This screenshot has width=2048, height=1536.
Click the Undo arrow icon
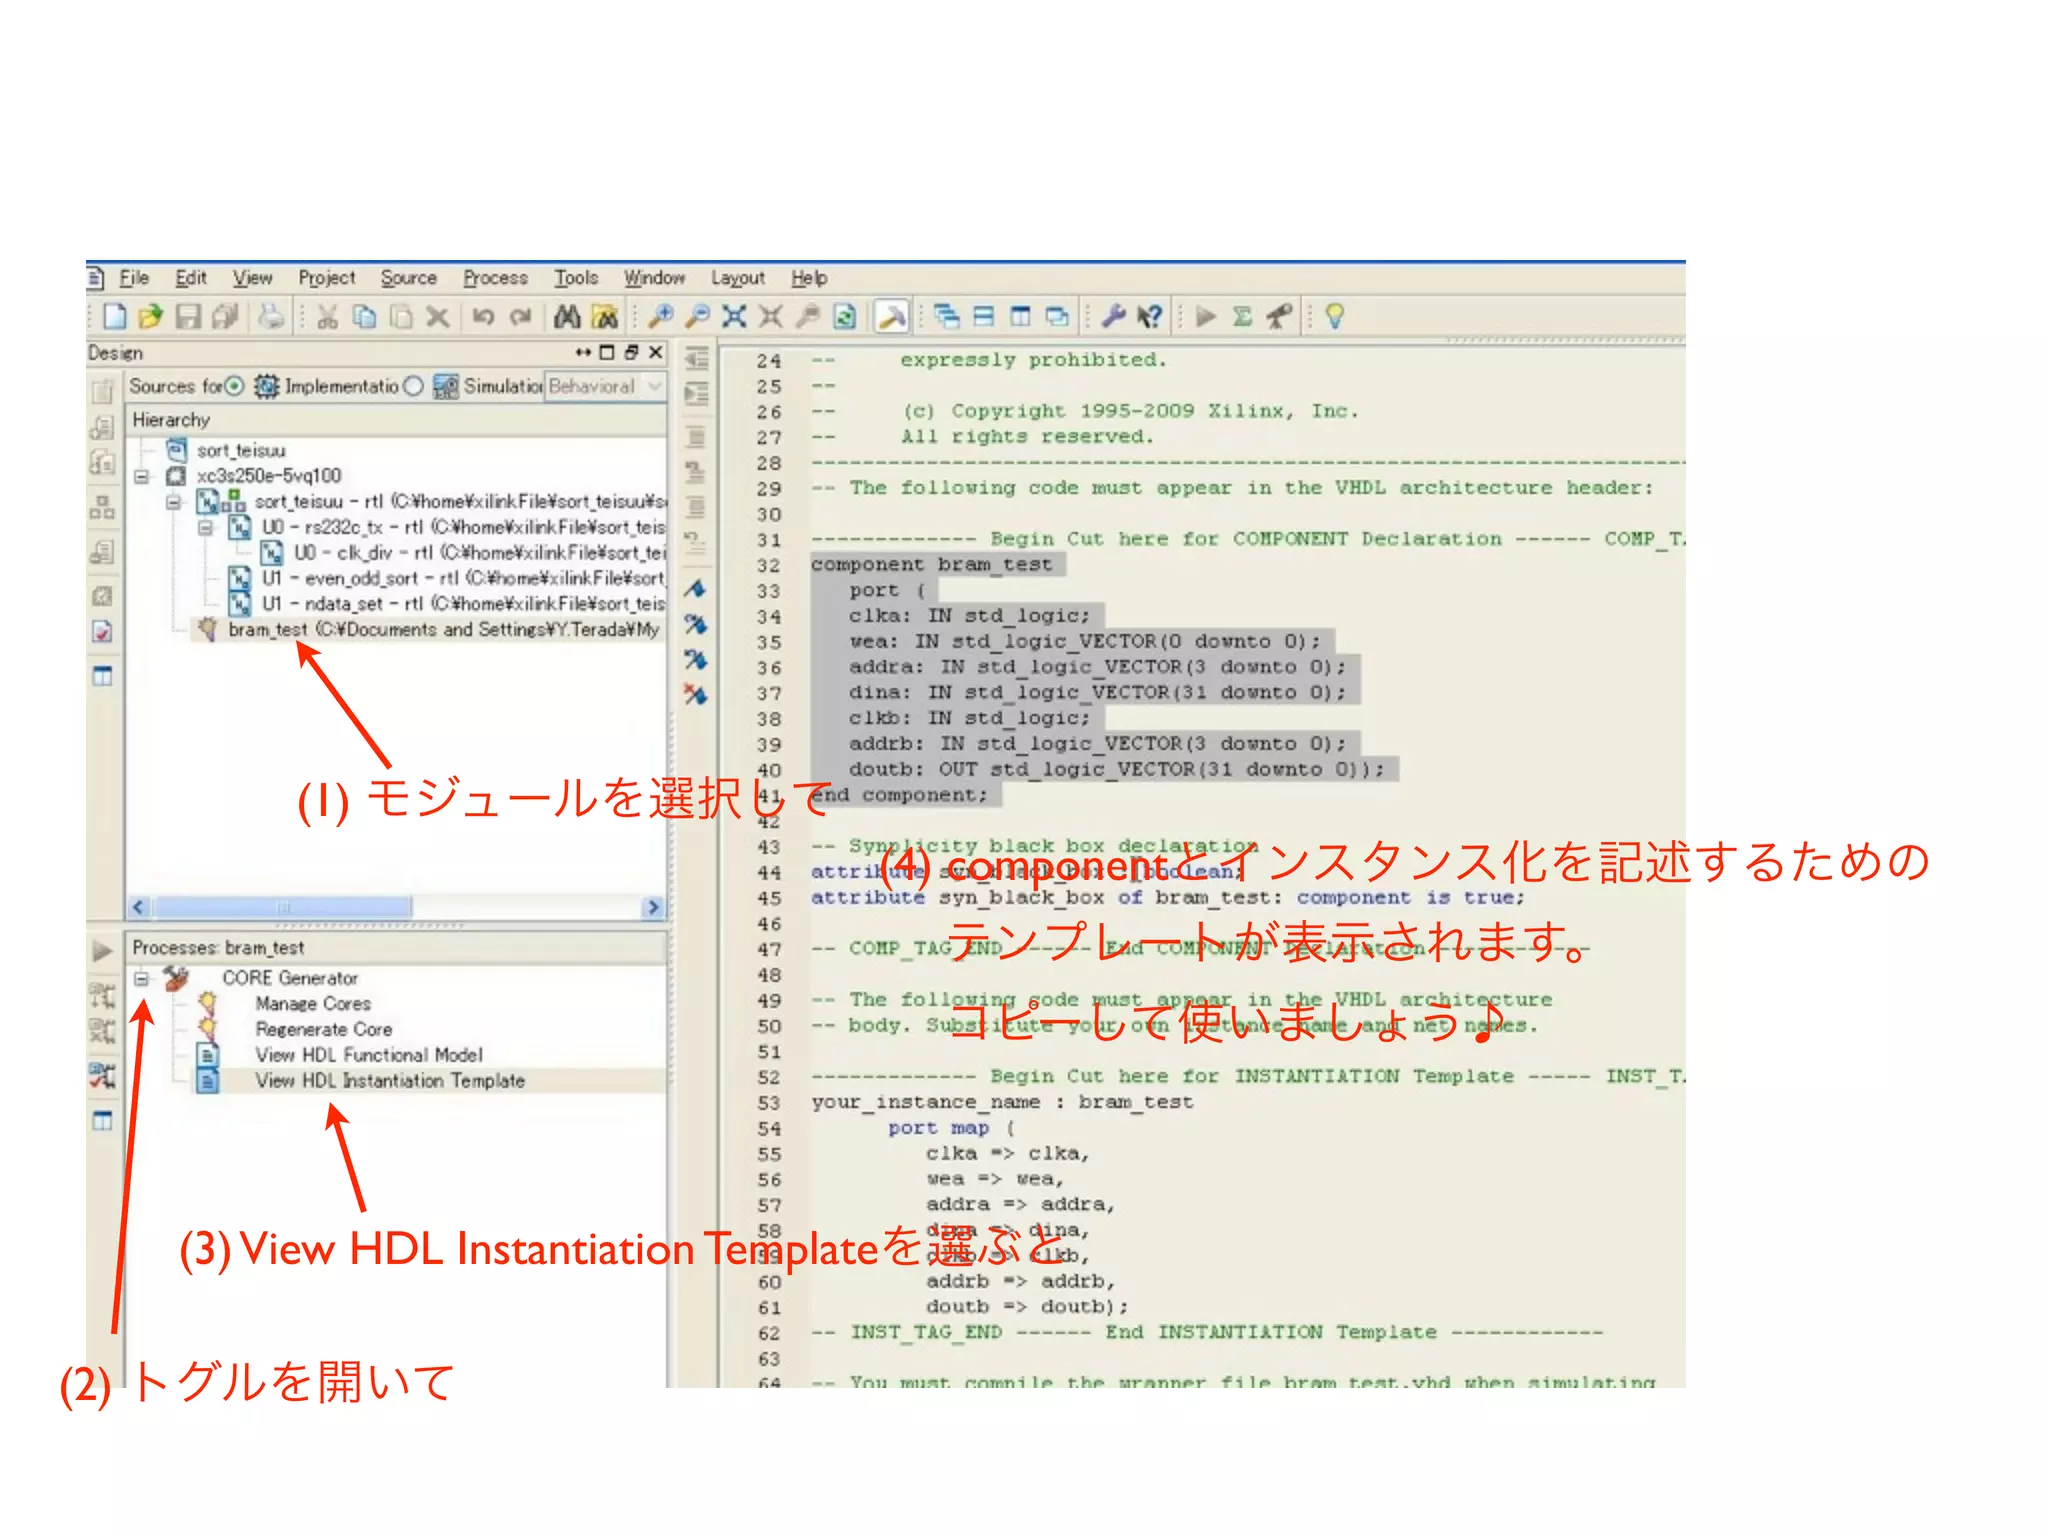(x=484, y=317)
